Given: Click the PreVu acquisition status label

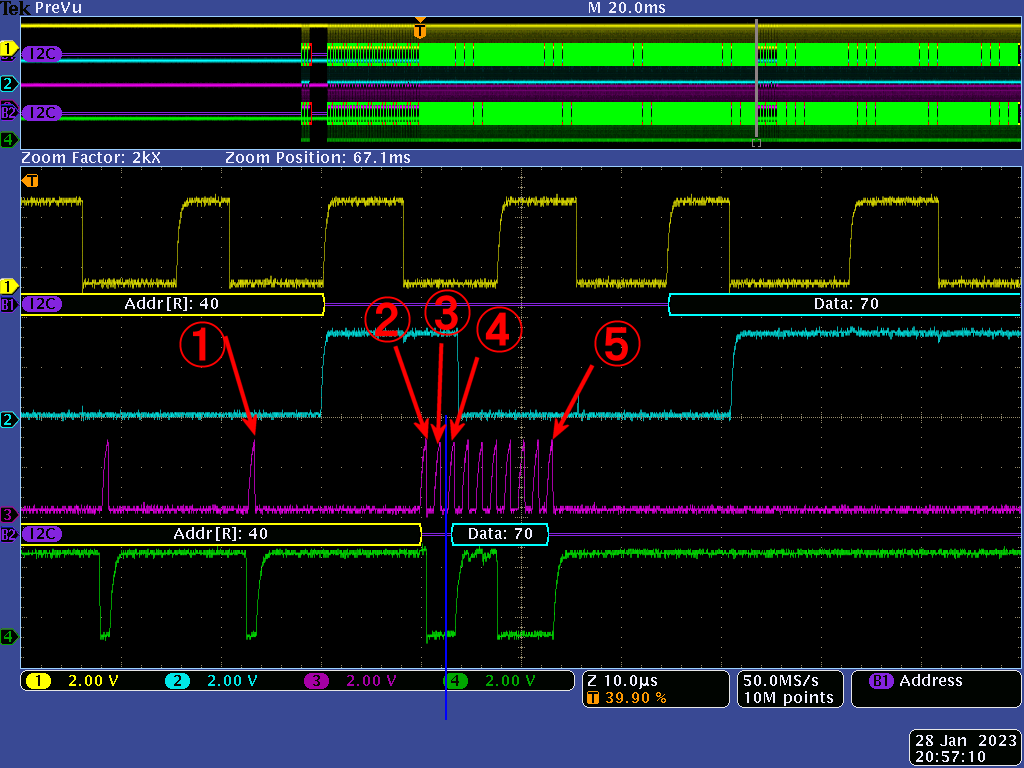Looking at the screenshot, I should click(59, 8).
